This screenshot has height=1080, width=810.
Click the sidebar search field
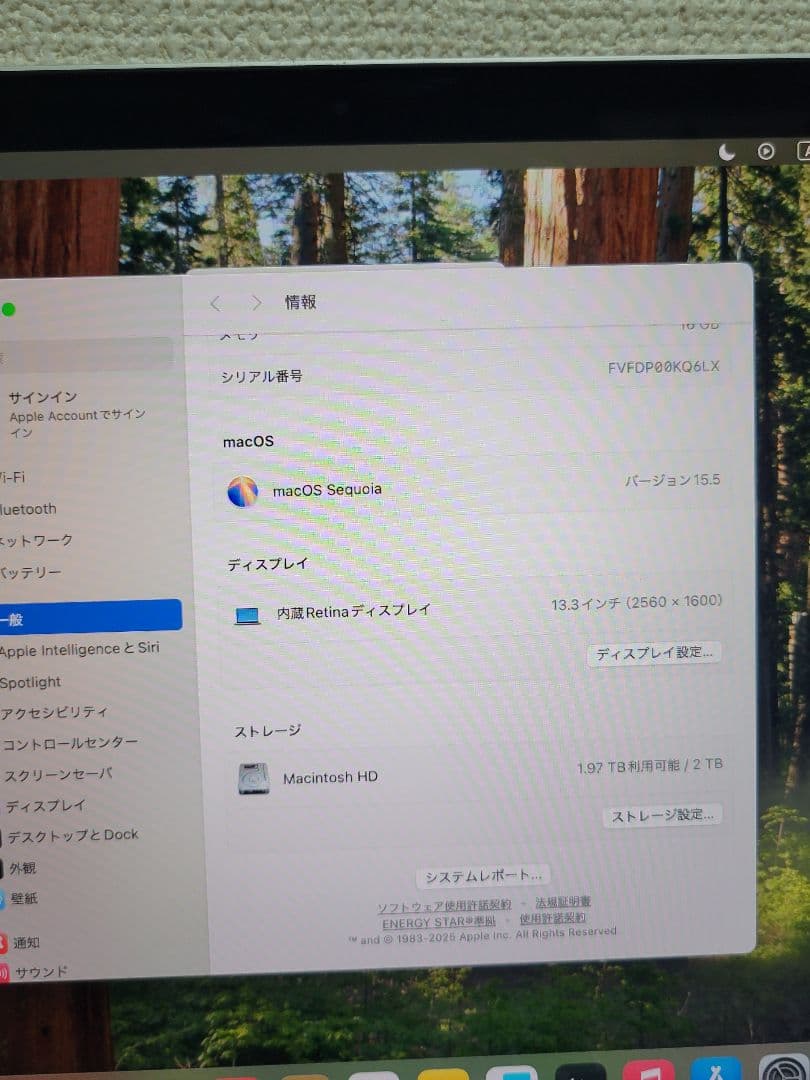coord(86,355)
